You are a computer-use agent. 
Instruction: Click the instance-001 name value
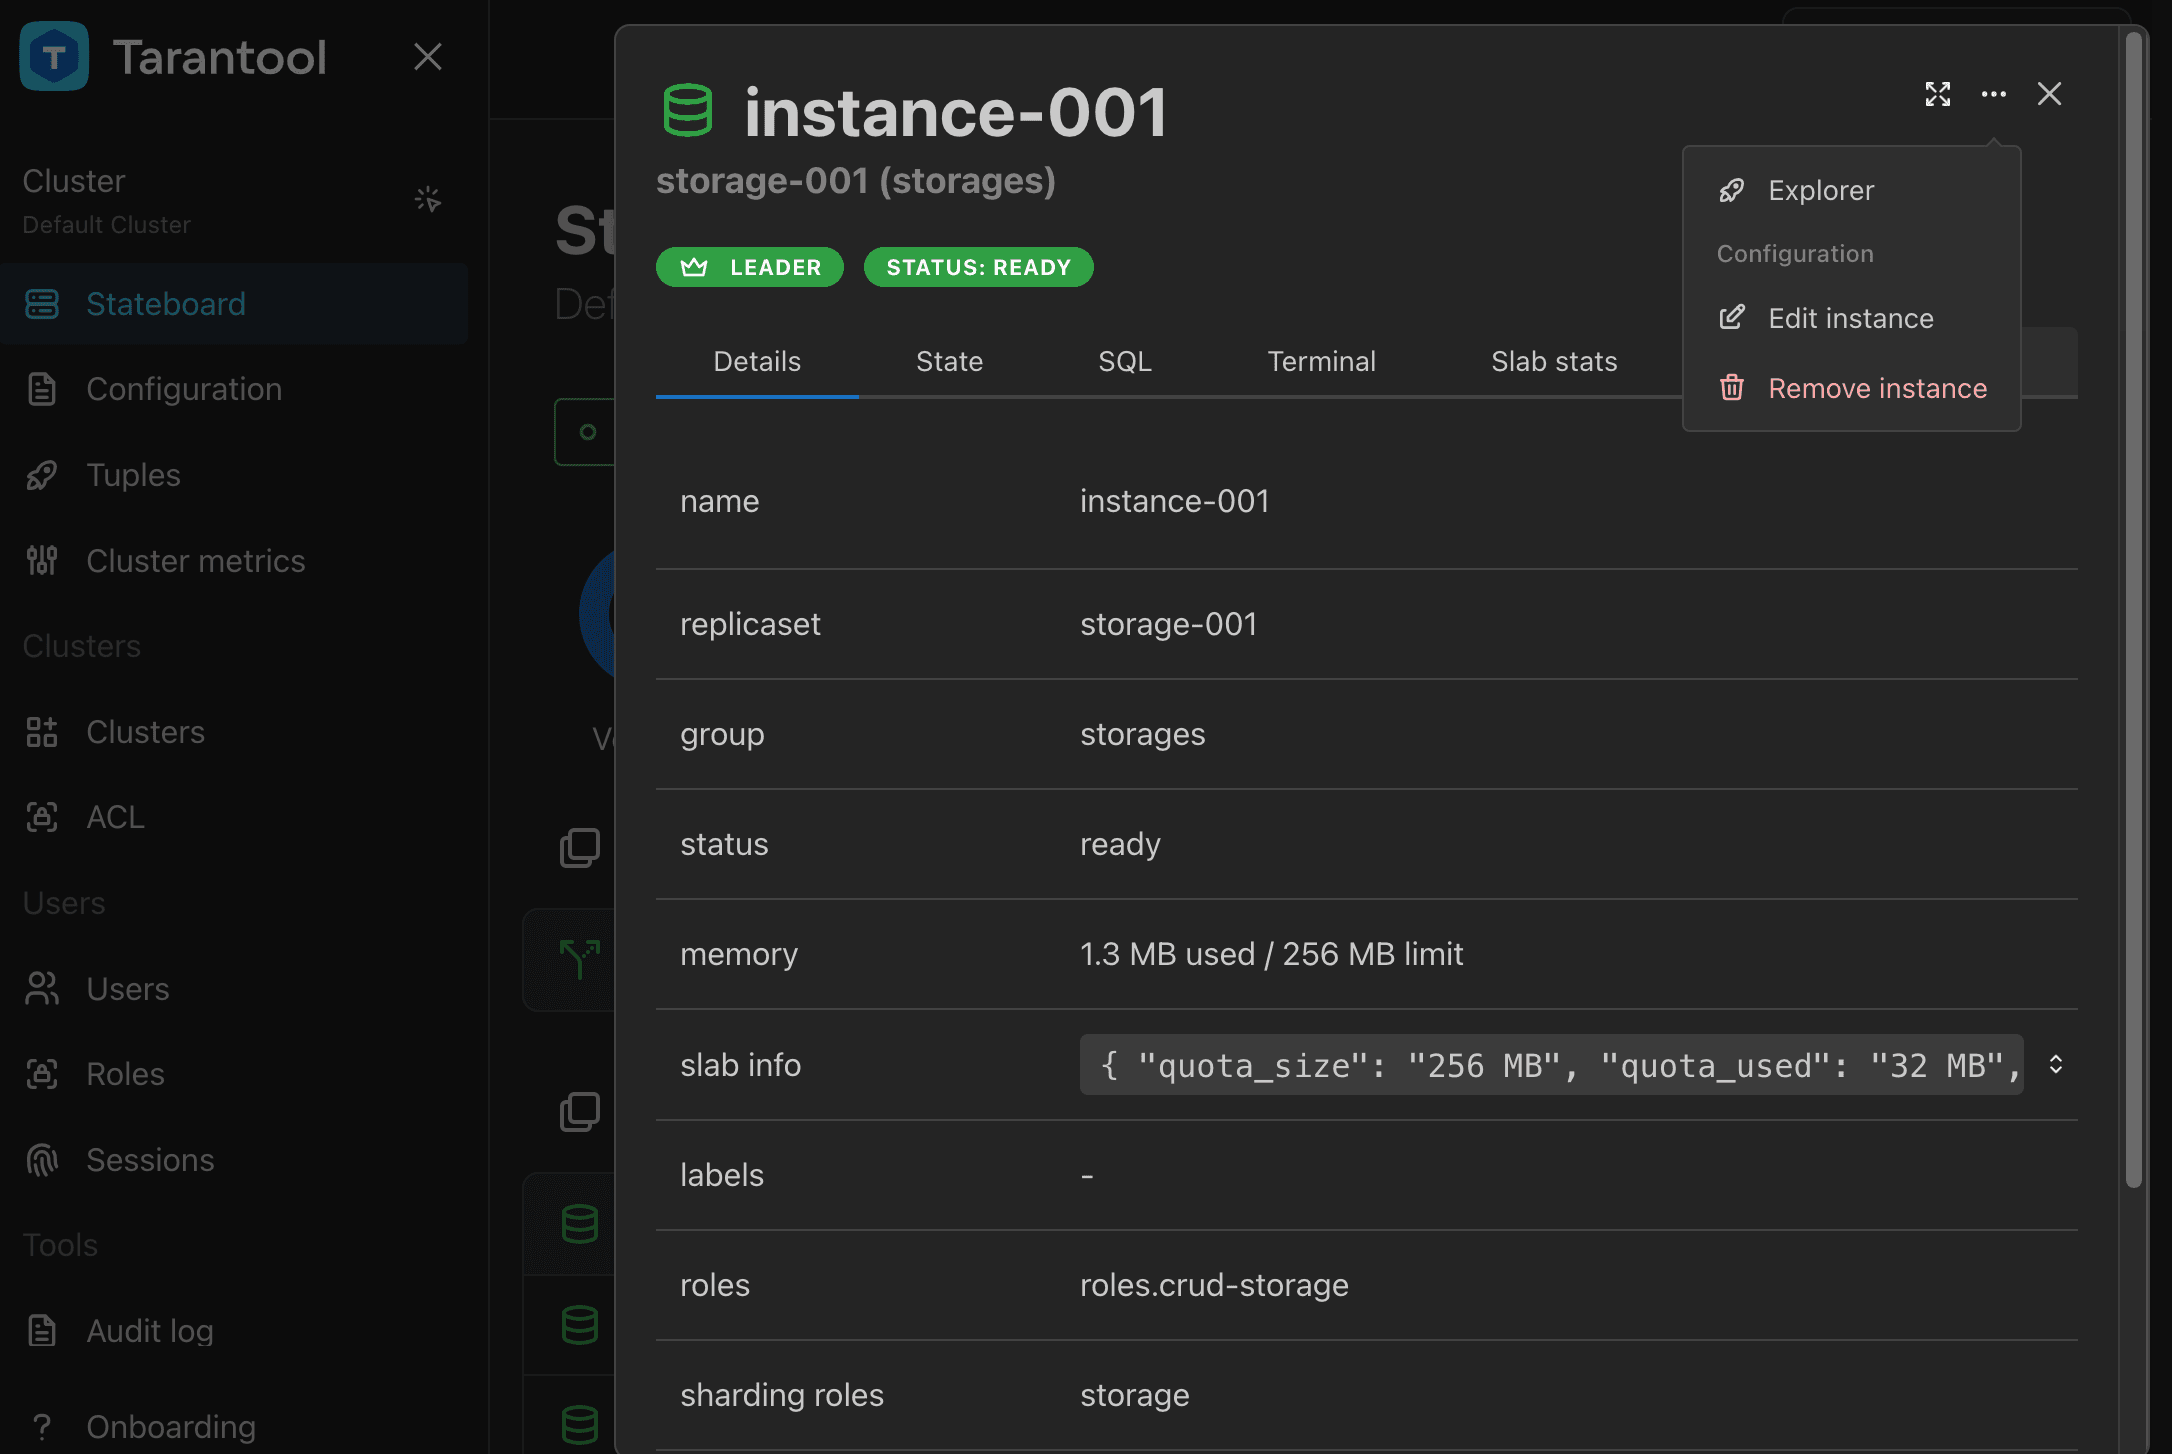(1174, 501)
